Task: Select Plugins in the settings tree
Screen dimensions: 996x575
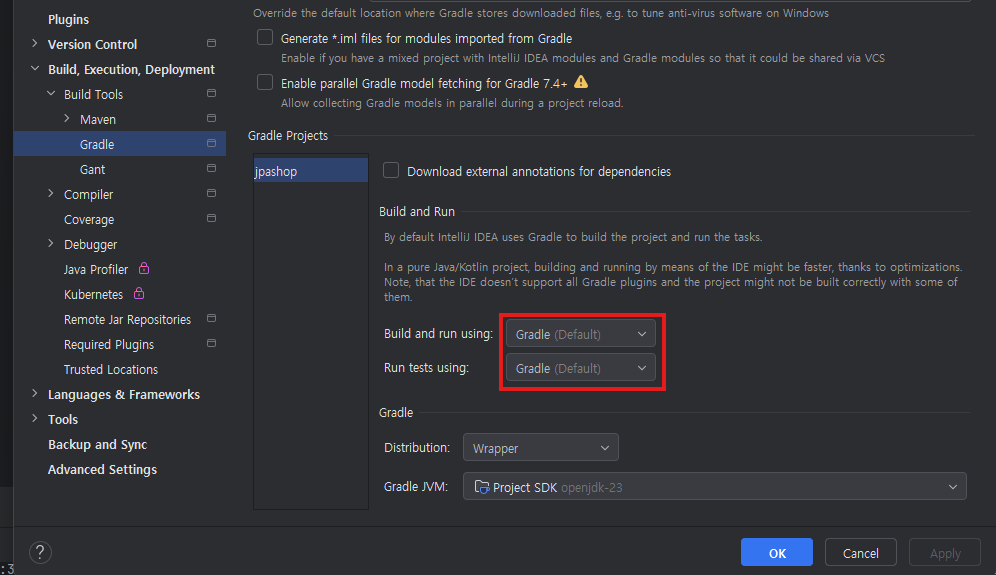Action: pos(69,19)
